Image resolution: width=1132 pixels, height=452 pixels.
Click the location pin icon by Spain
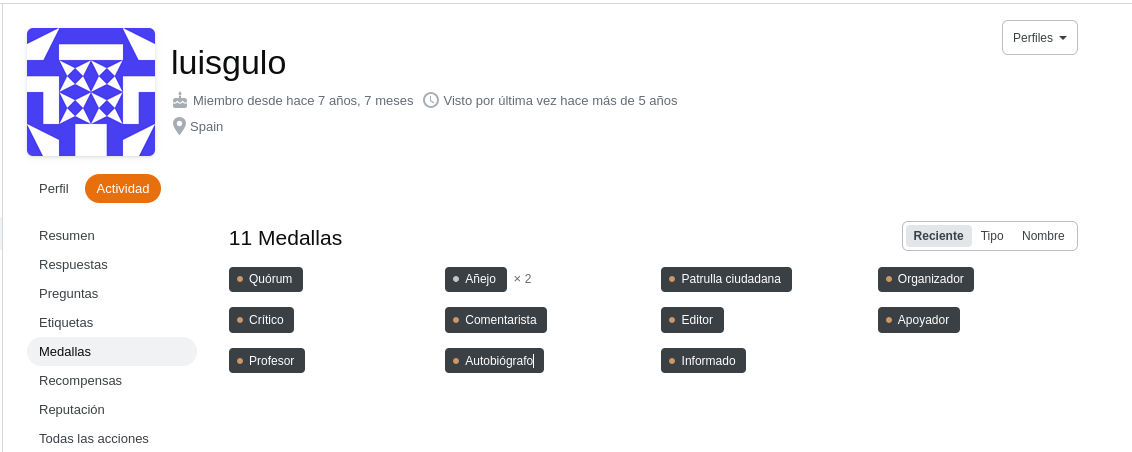tap(179, 126)
